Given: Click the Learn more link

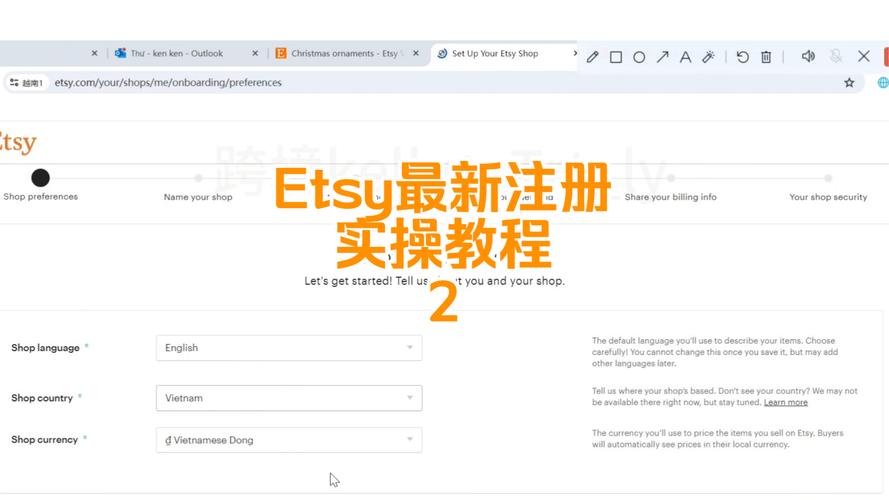Looking at the screenshot, I should tap(785, 402).
